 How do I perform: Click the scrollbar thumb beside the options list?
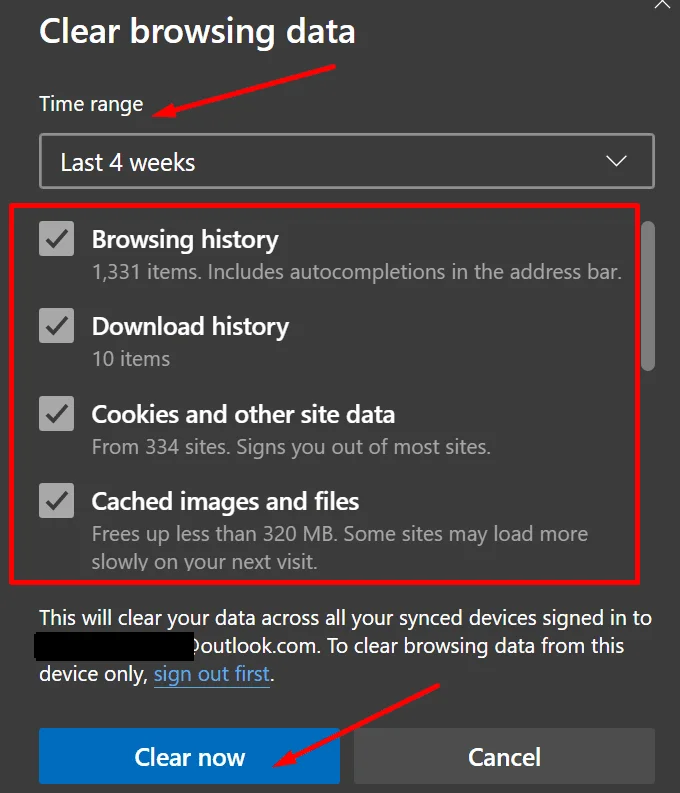[x=648, y=296]
